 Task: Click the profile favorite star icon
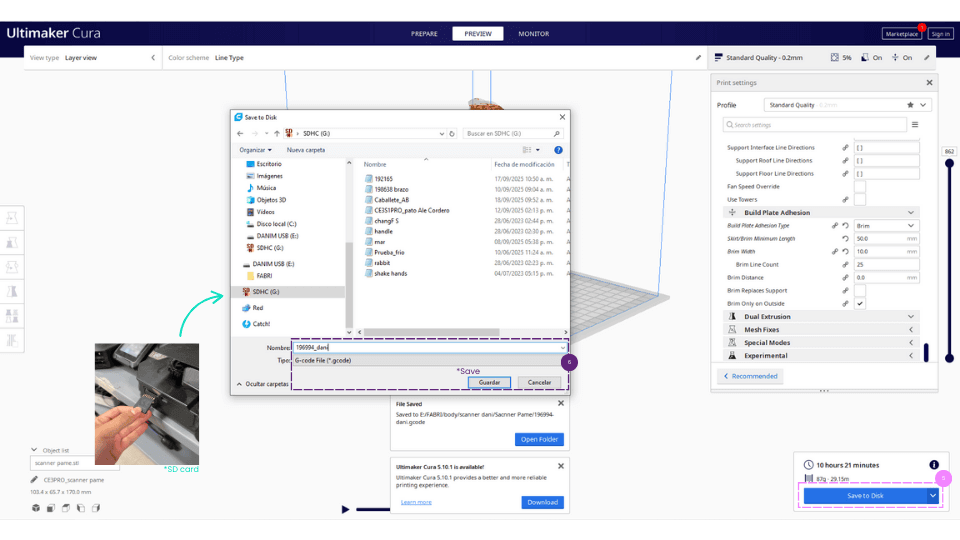[910, 105]
